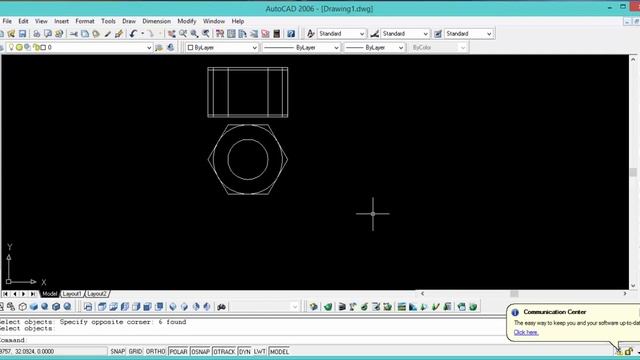Image resolution: width=640 pixels, height=360 pixels.
Task: Click the SW Isometric view icon
Action: 173,307
